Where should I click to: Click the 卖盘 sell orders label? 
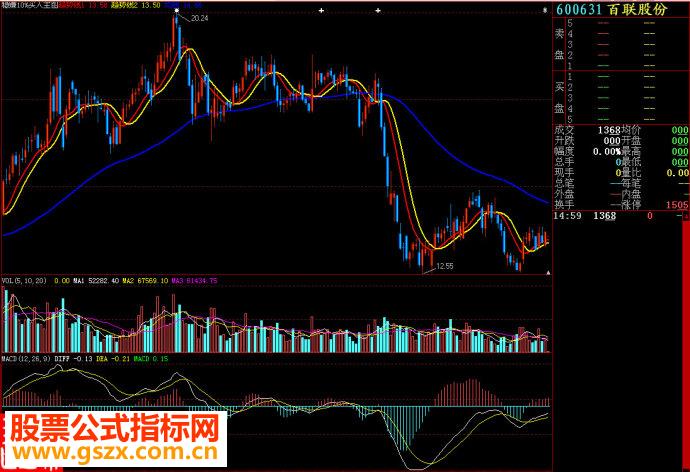point(559,44)
